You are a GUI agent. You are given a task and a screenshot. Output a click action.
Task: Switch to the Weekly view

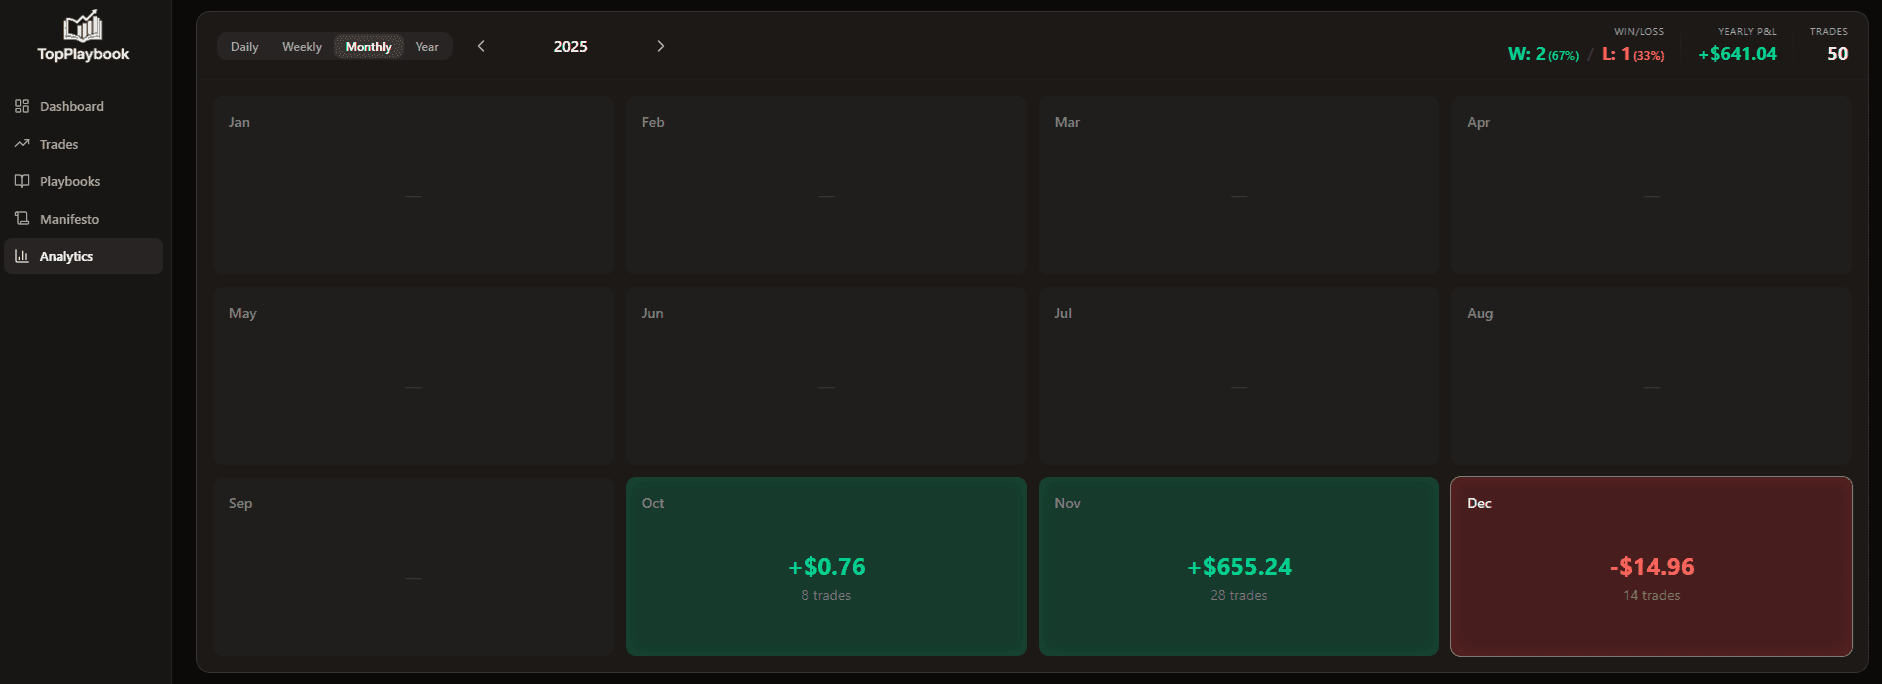tap(301, 47)
